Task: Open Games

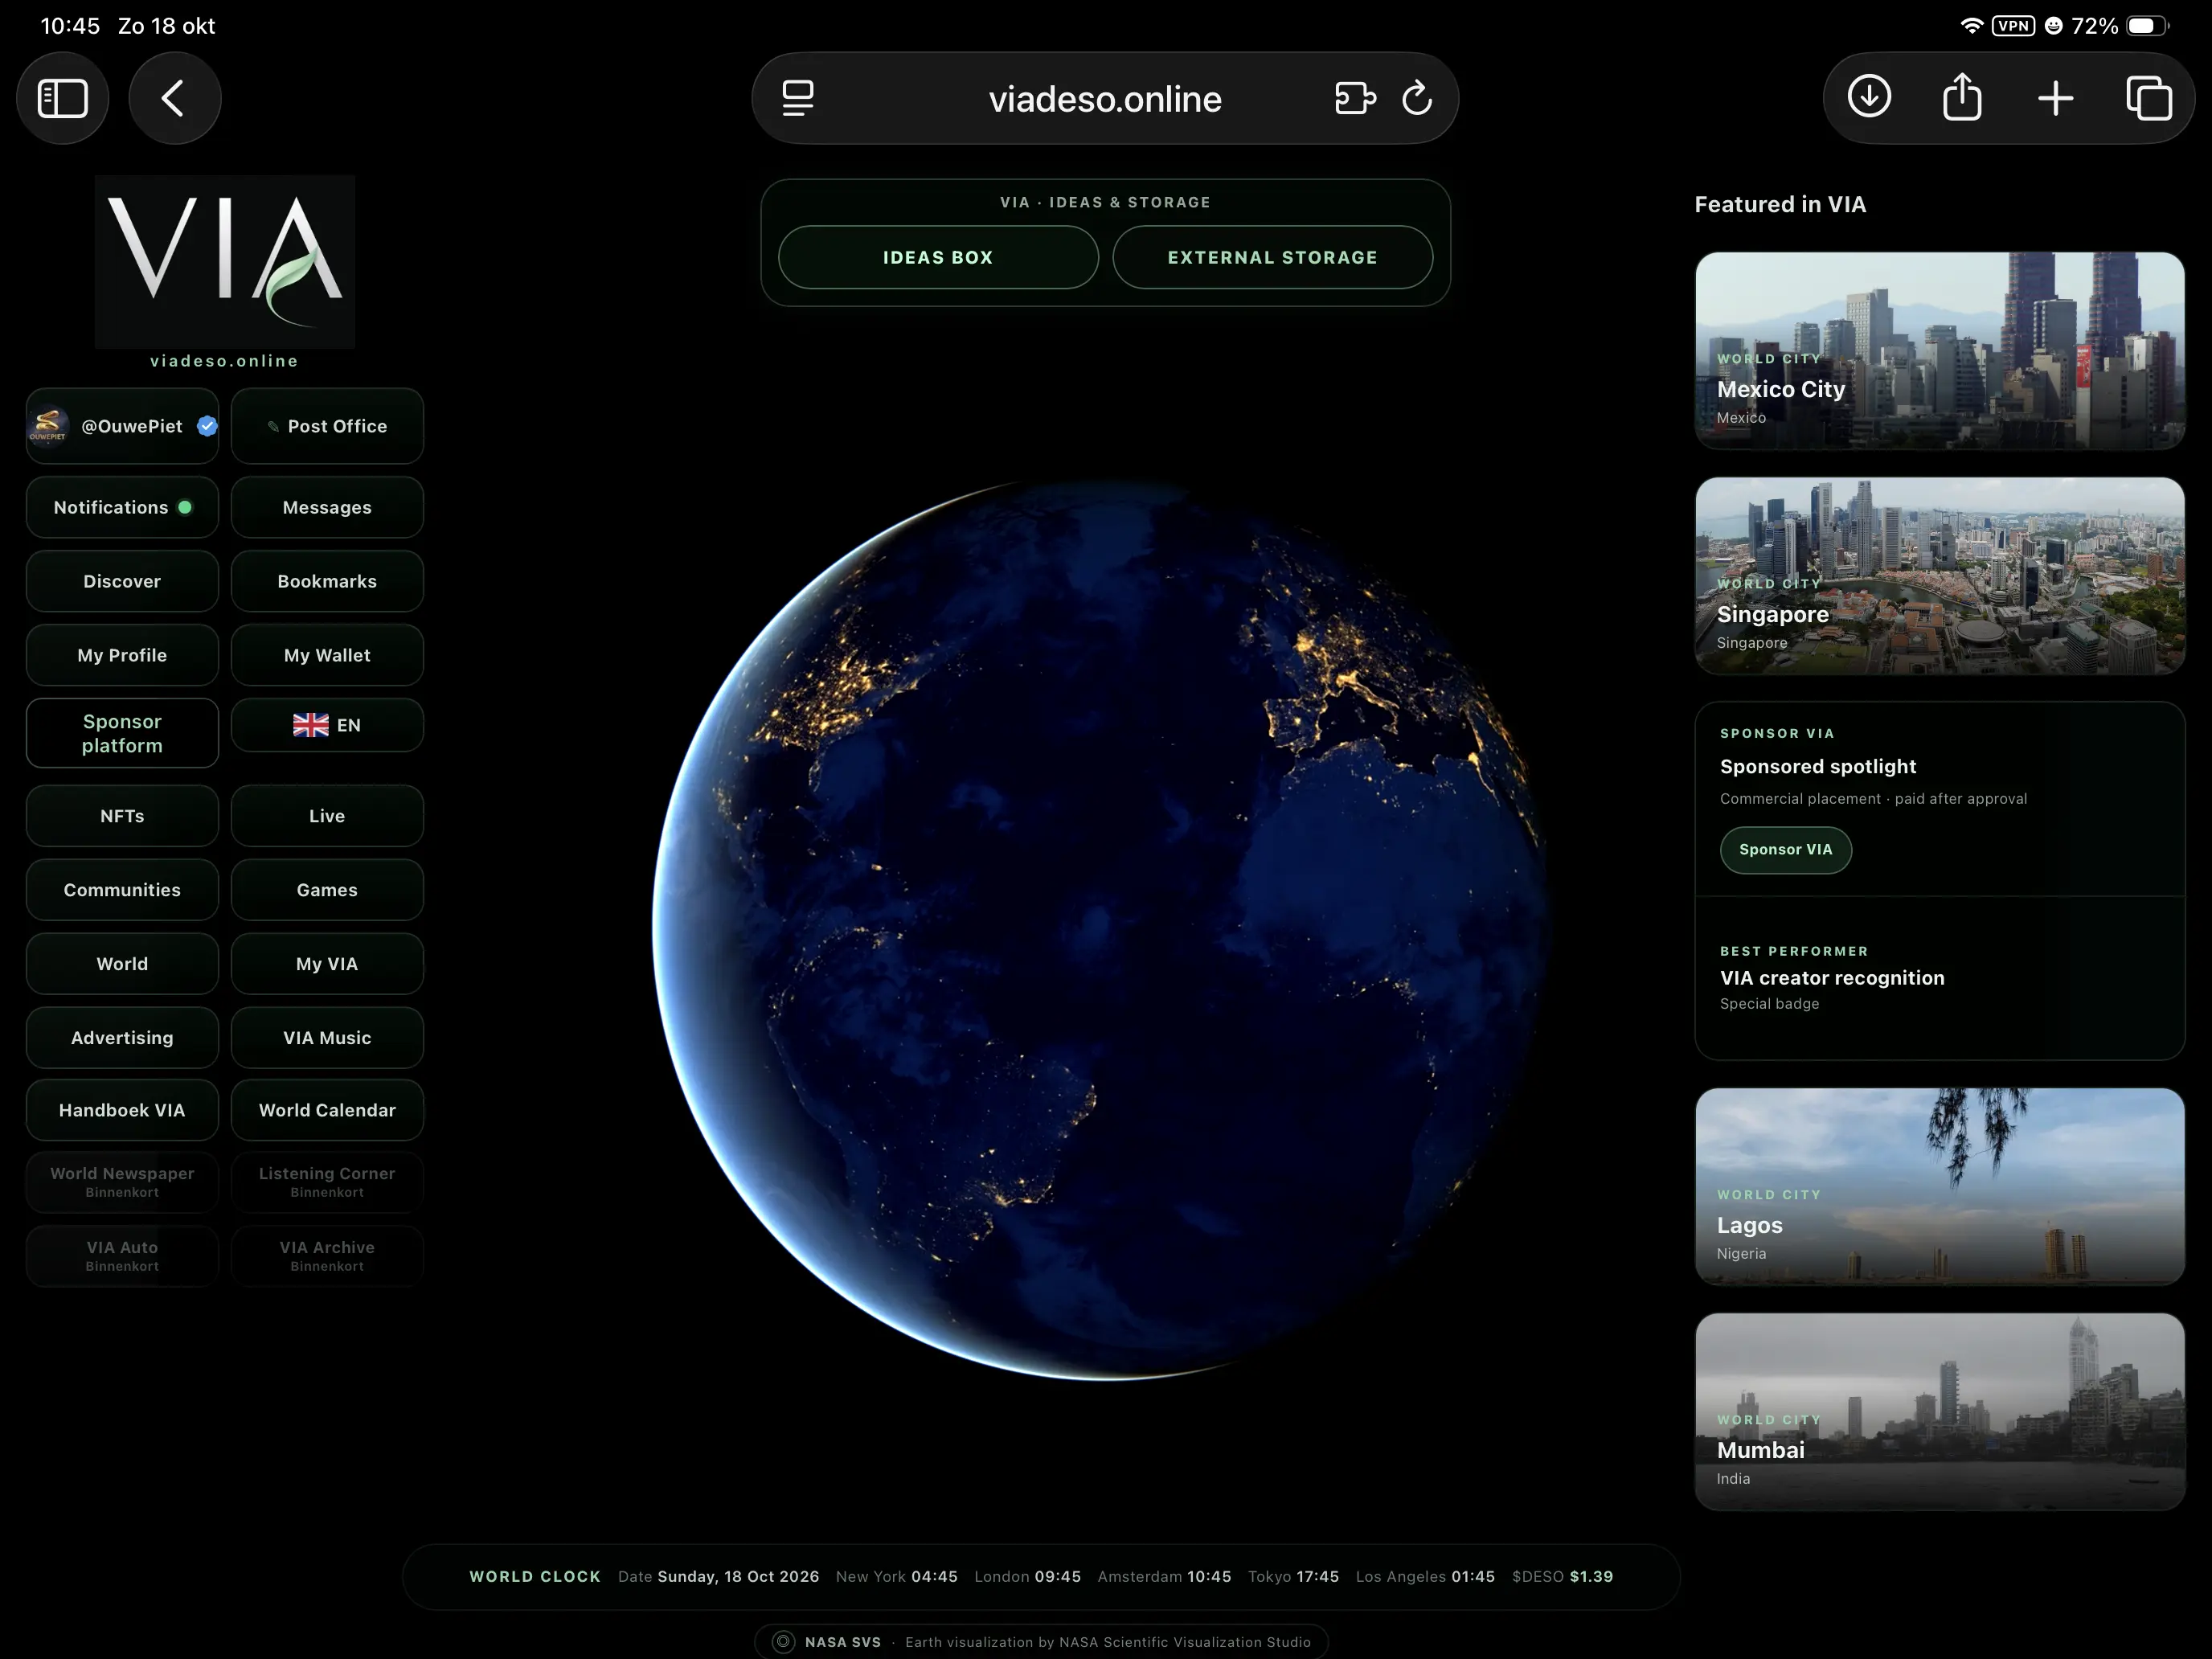Action: point(327,890)
